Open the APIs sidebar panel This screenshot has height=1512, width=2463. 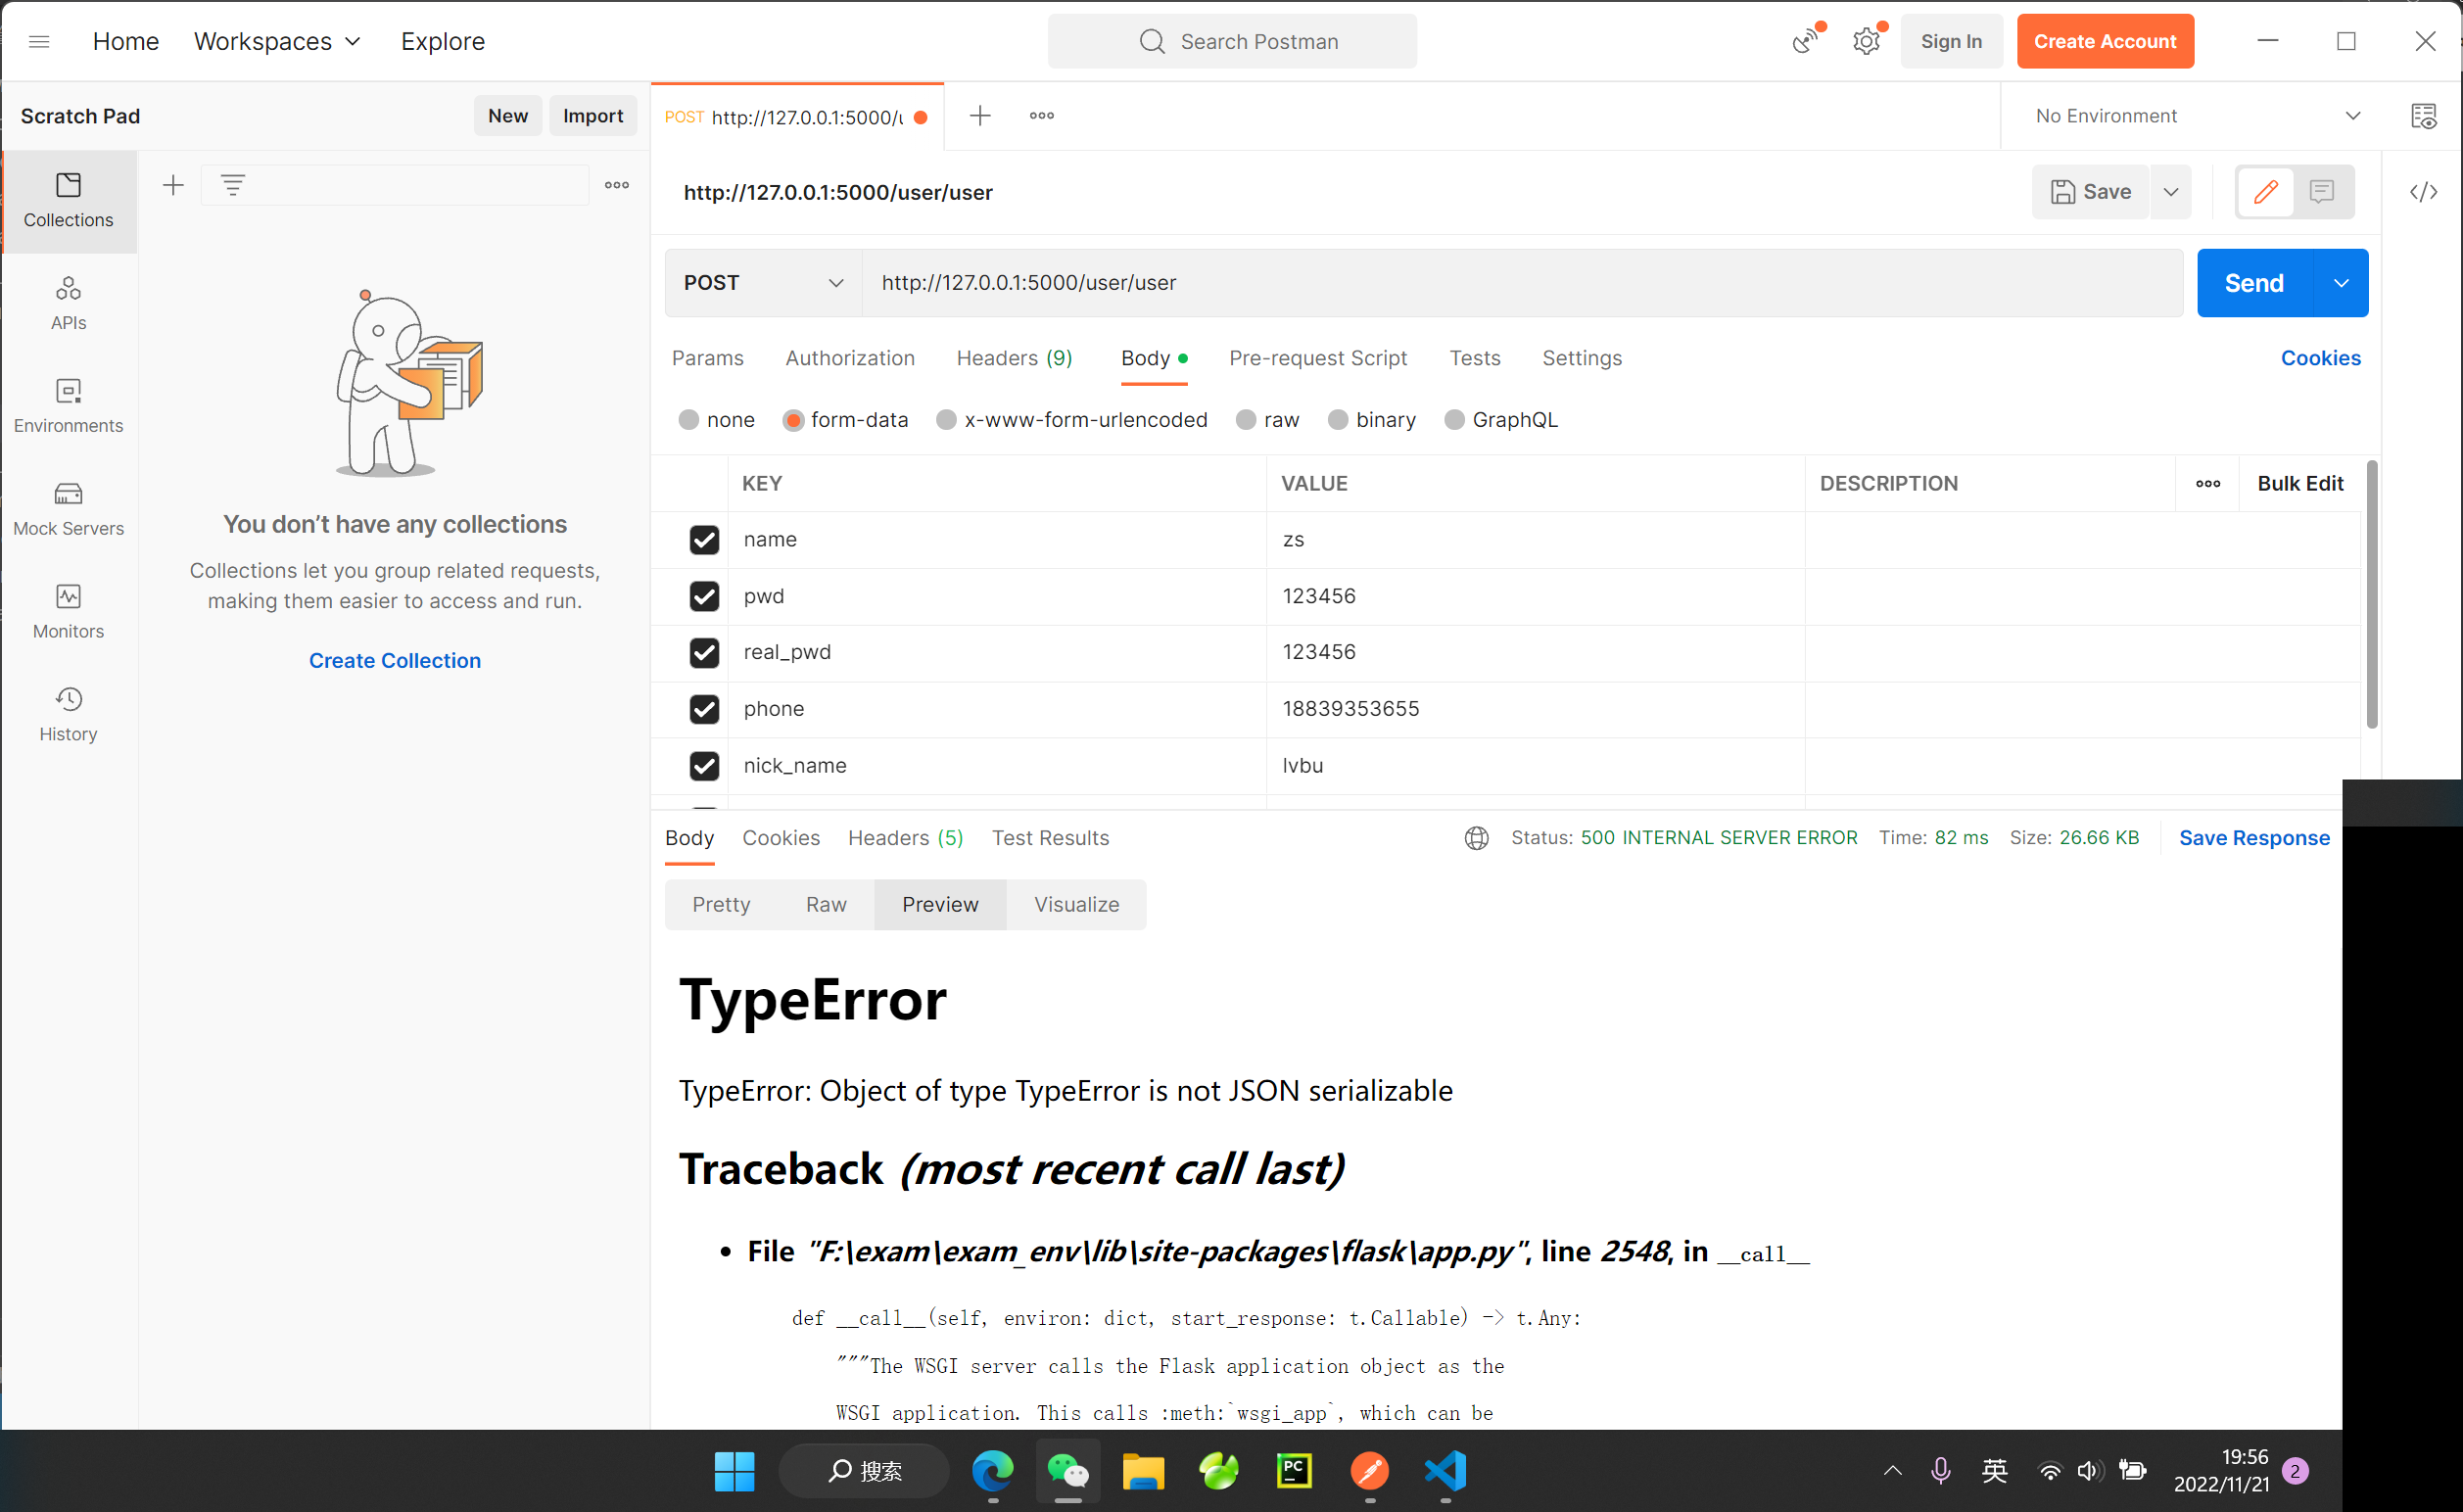(68, 303)
